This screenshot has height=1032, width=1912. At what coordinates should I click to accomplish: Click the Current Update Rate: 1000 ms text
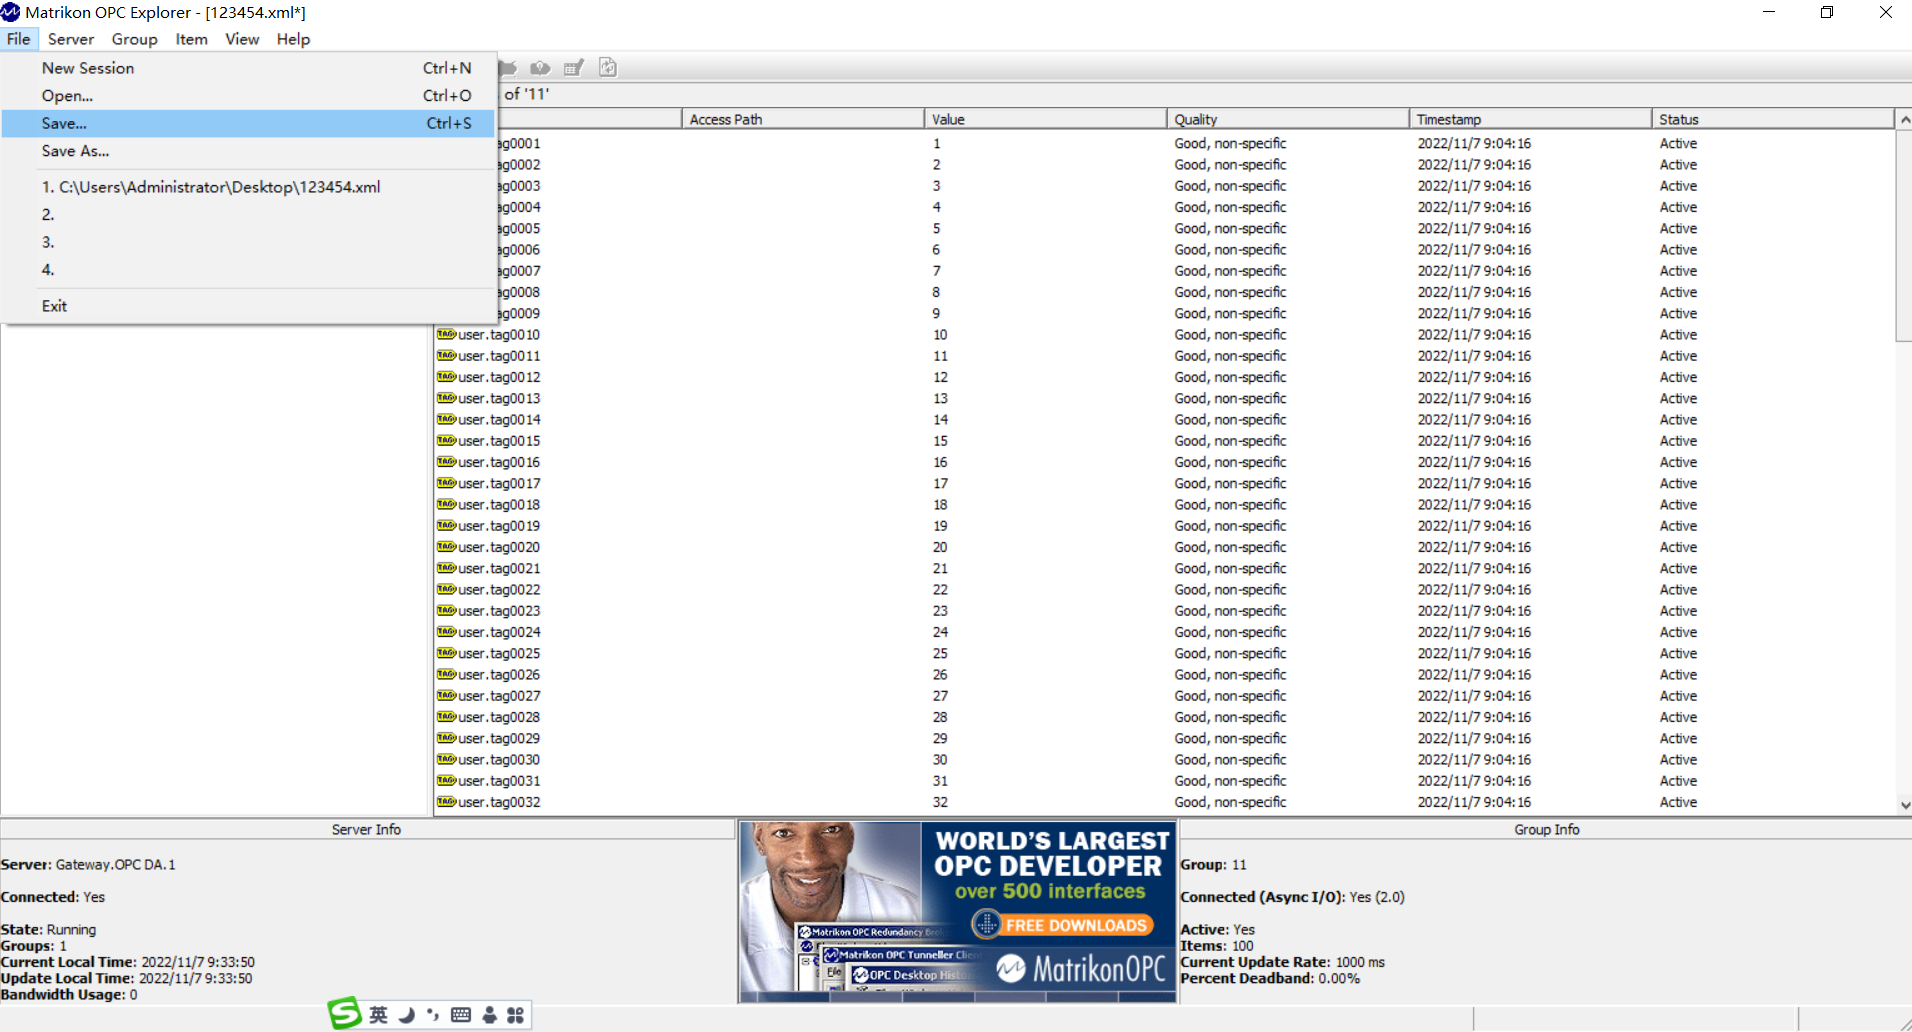point(1282,962)
